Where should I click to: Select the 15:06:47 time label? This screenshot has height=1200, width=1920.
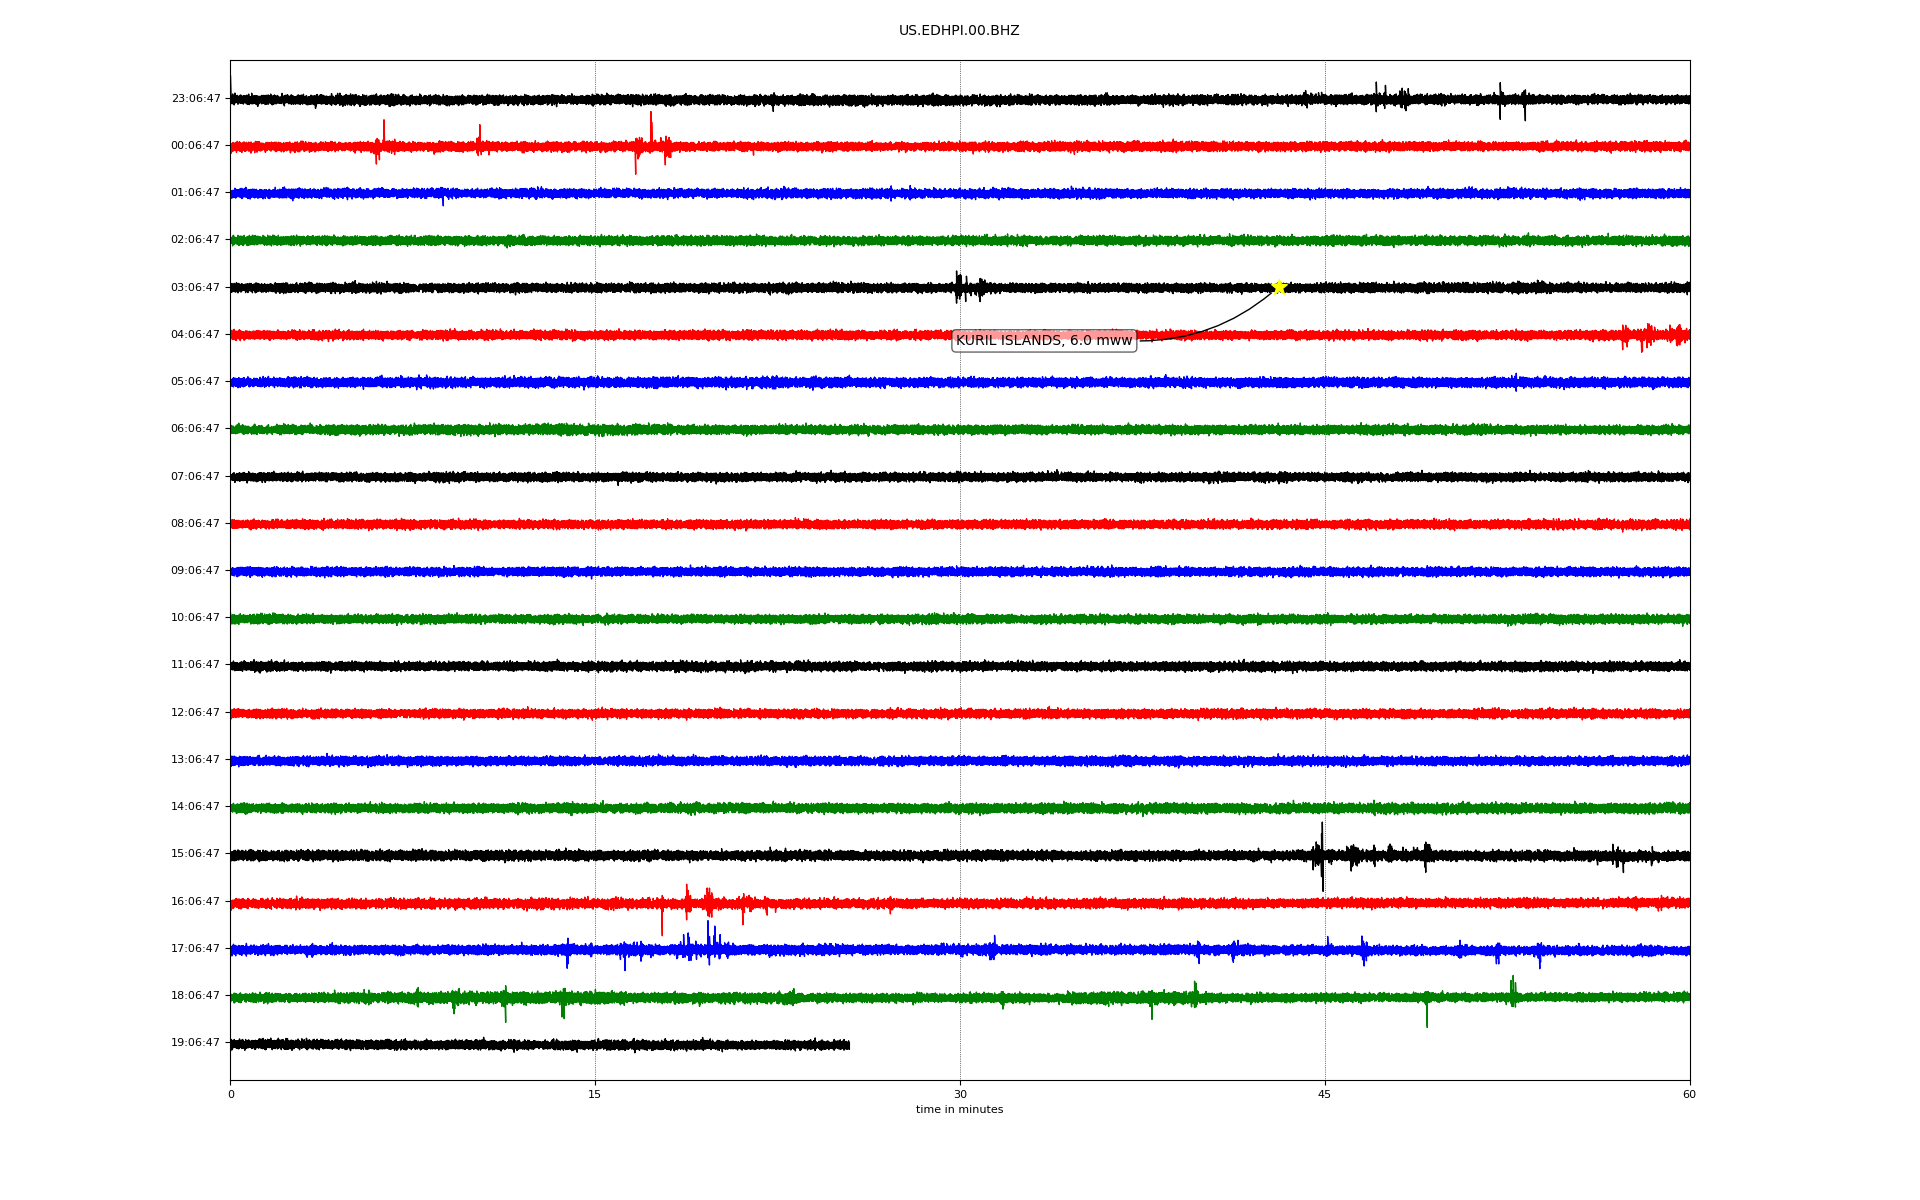click(x=196, y=854)
